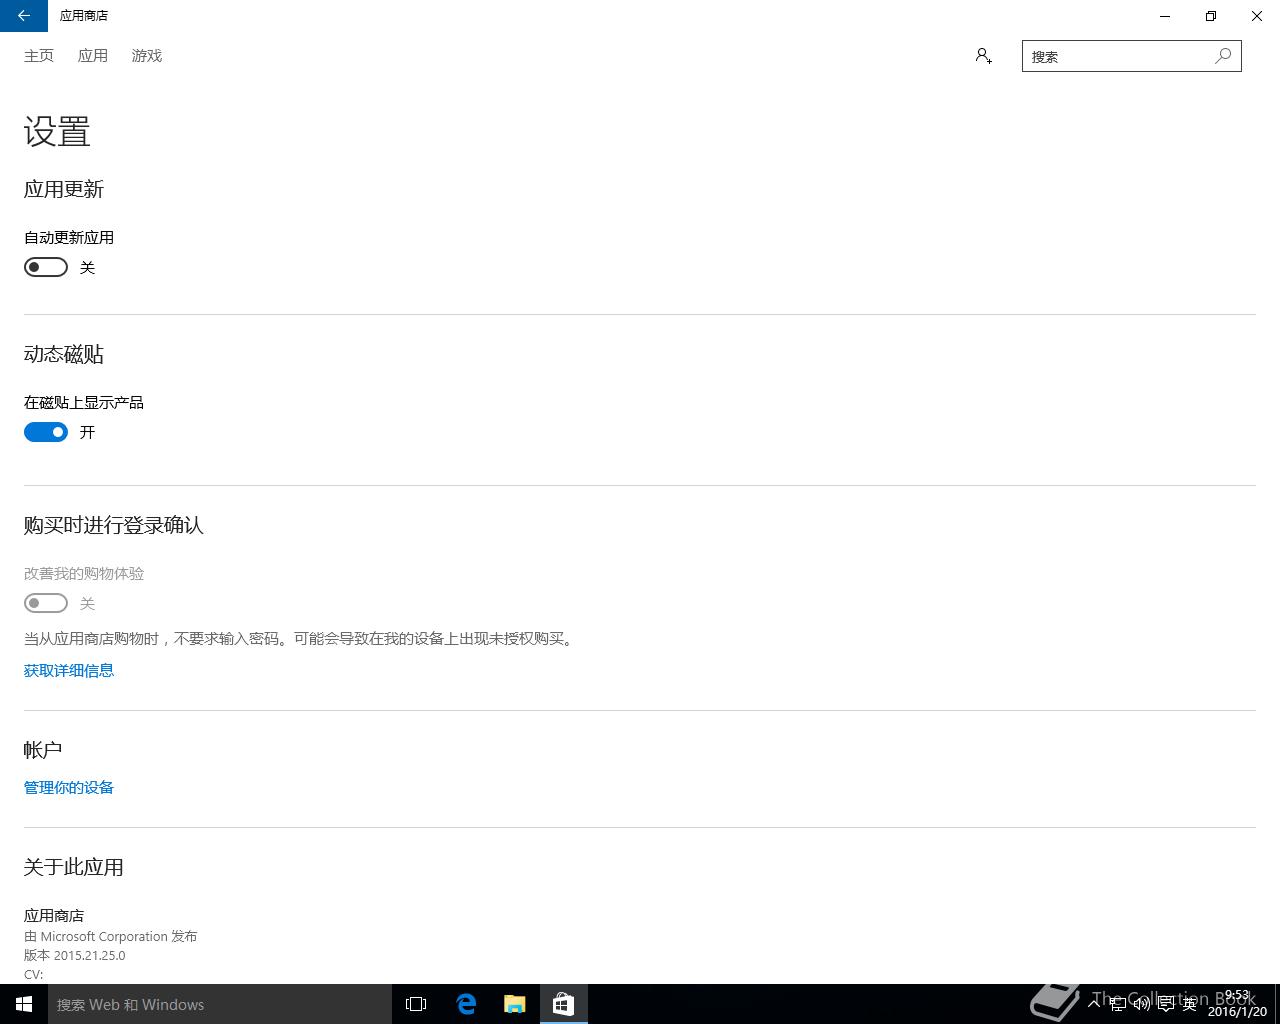Click the search magnifier icon

(x=1223, y=56)
